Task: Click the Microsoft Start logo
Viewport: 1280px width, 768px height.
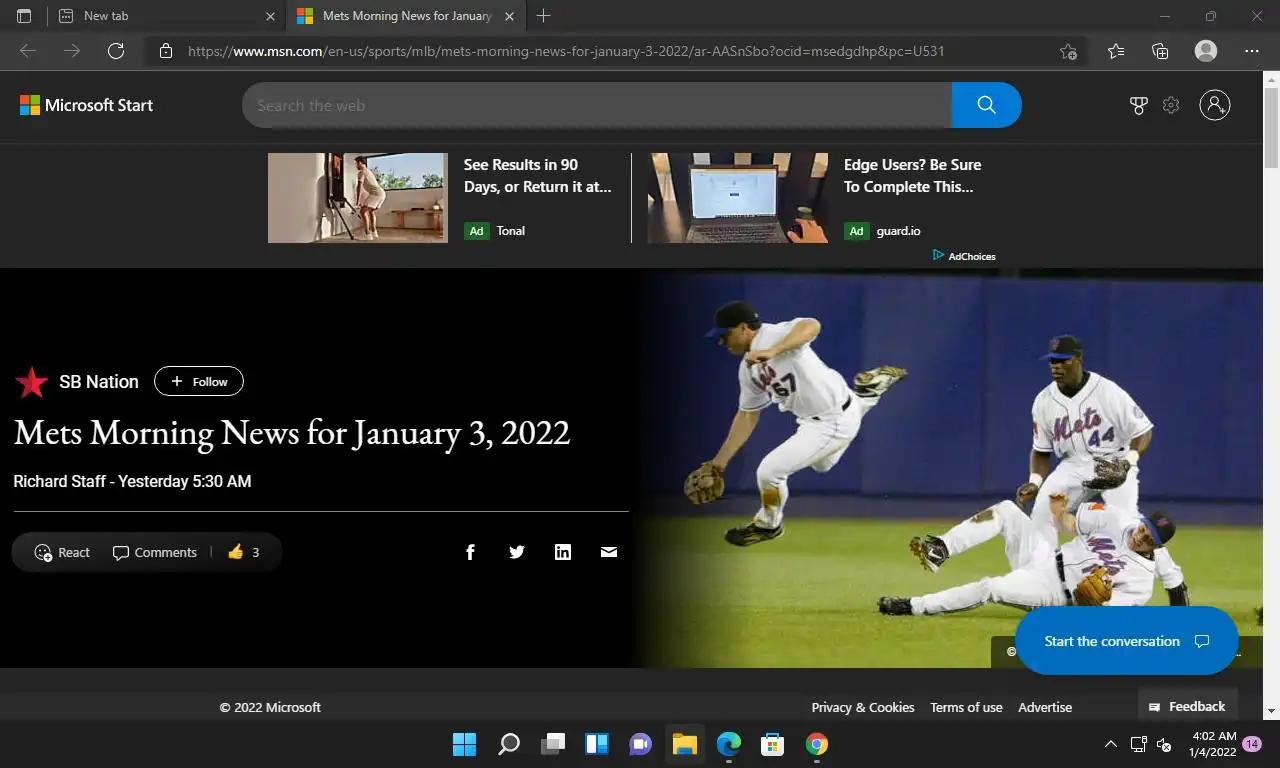Action: coord(86,105)
